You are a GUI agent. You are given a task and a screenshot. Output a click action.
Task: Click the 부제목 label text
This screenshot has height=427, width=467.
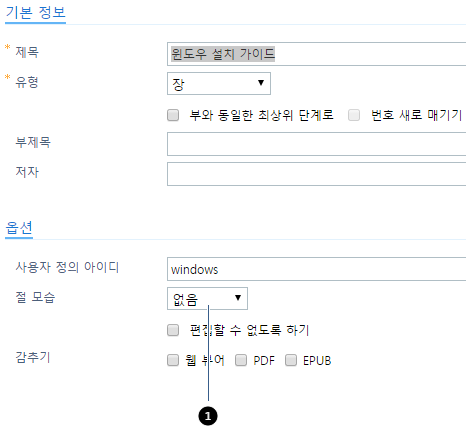pyautogui.click(x=33, y=142)
